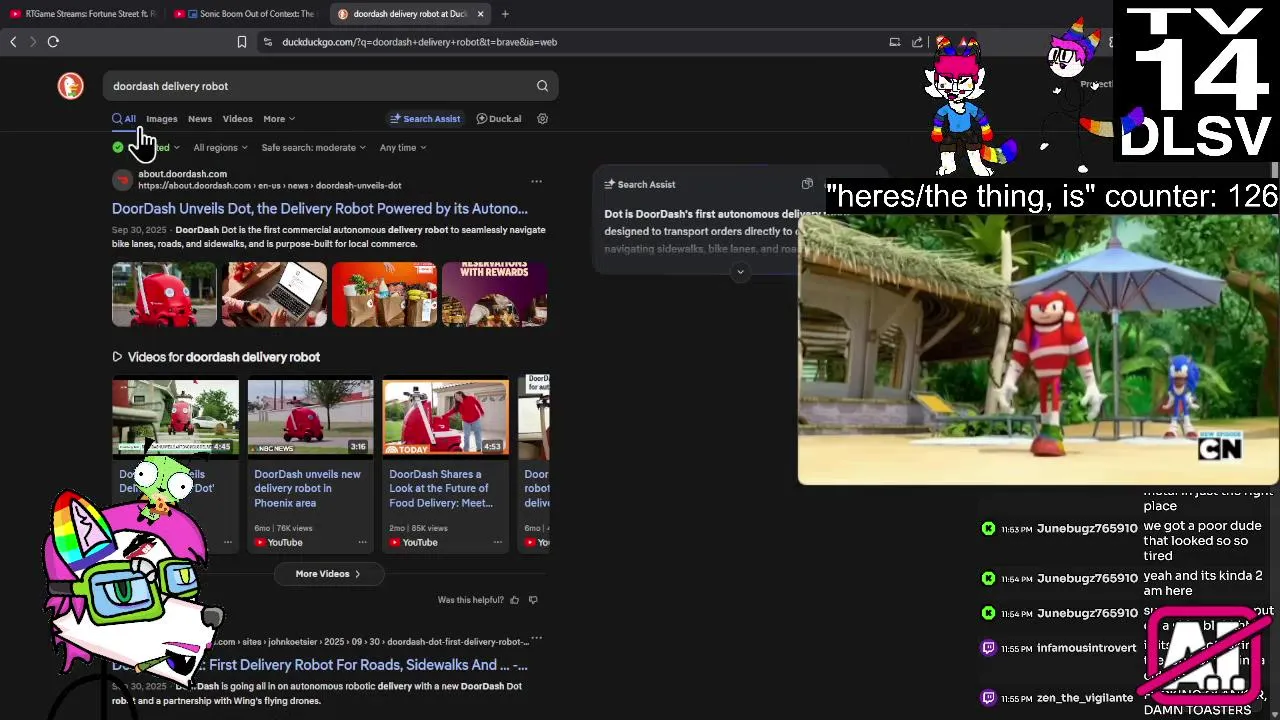Click Junebugz765910 'yeah and its kinda 2 am' message
The width and height of the screenshot is (1280, 720).
tap(1203, 583)
